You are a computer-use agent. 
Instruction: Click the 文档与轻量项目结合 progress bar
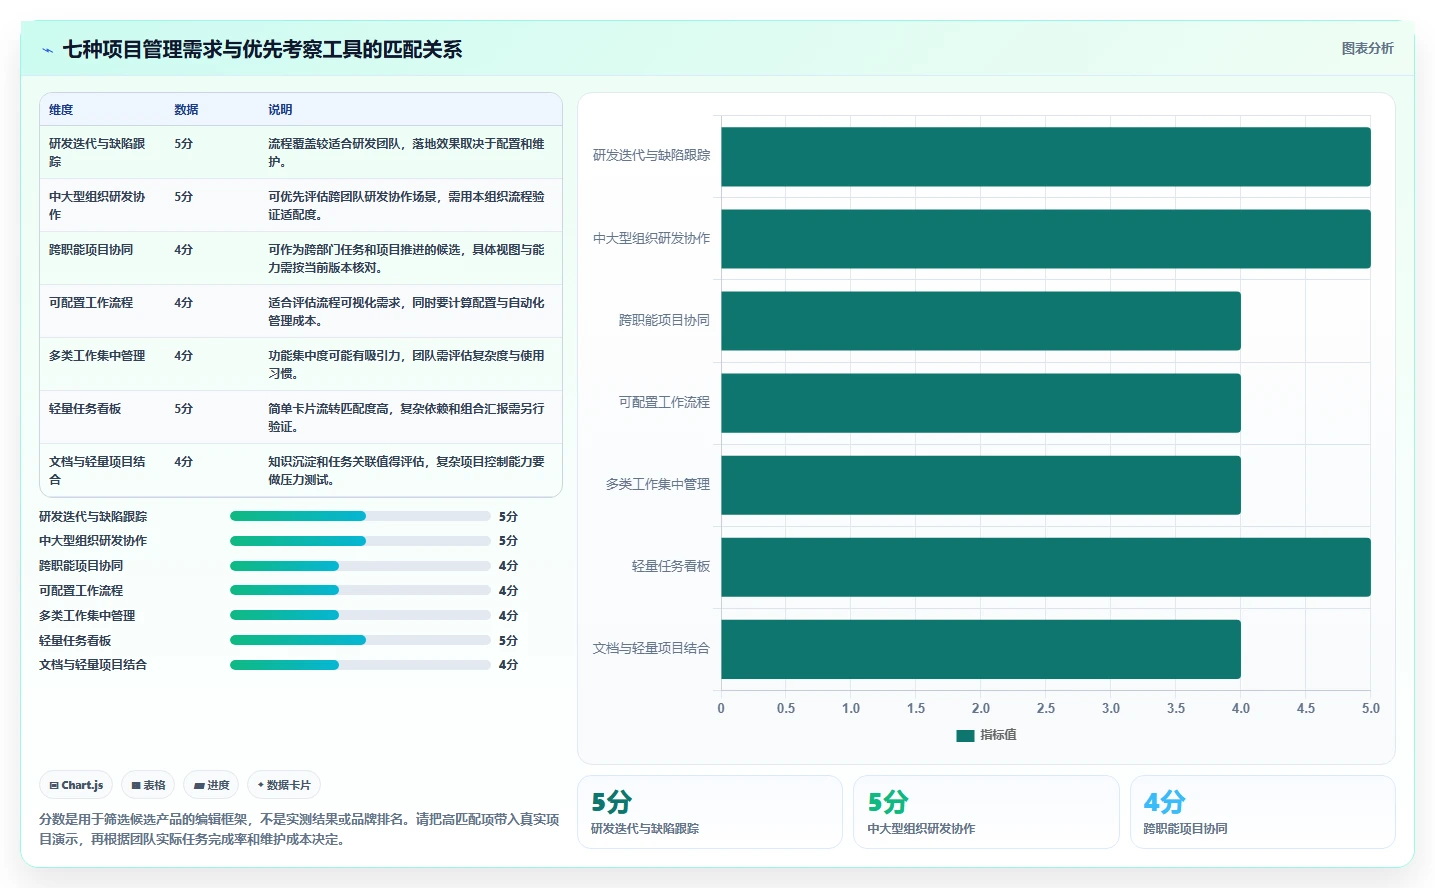coord(360,665)
